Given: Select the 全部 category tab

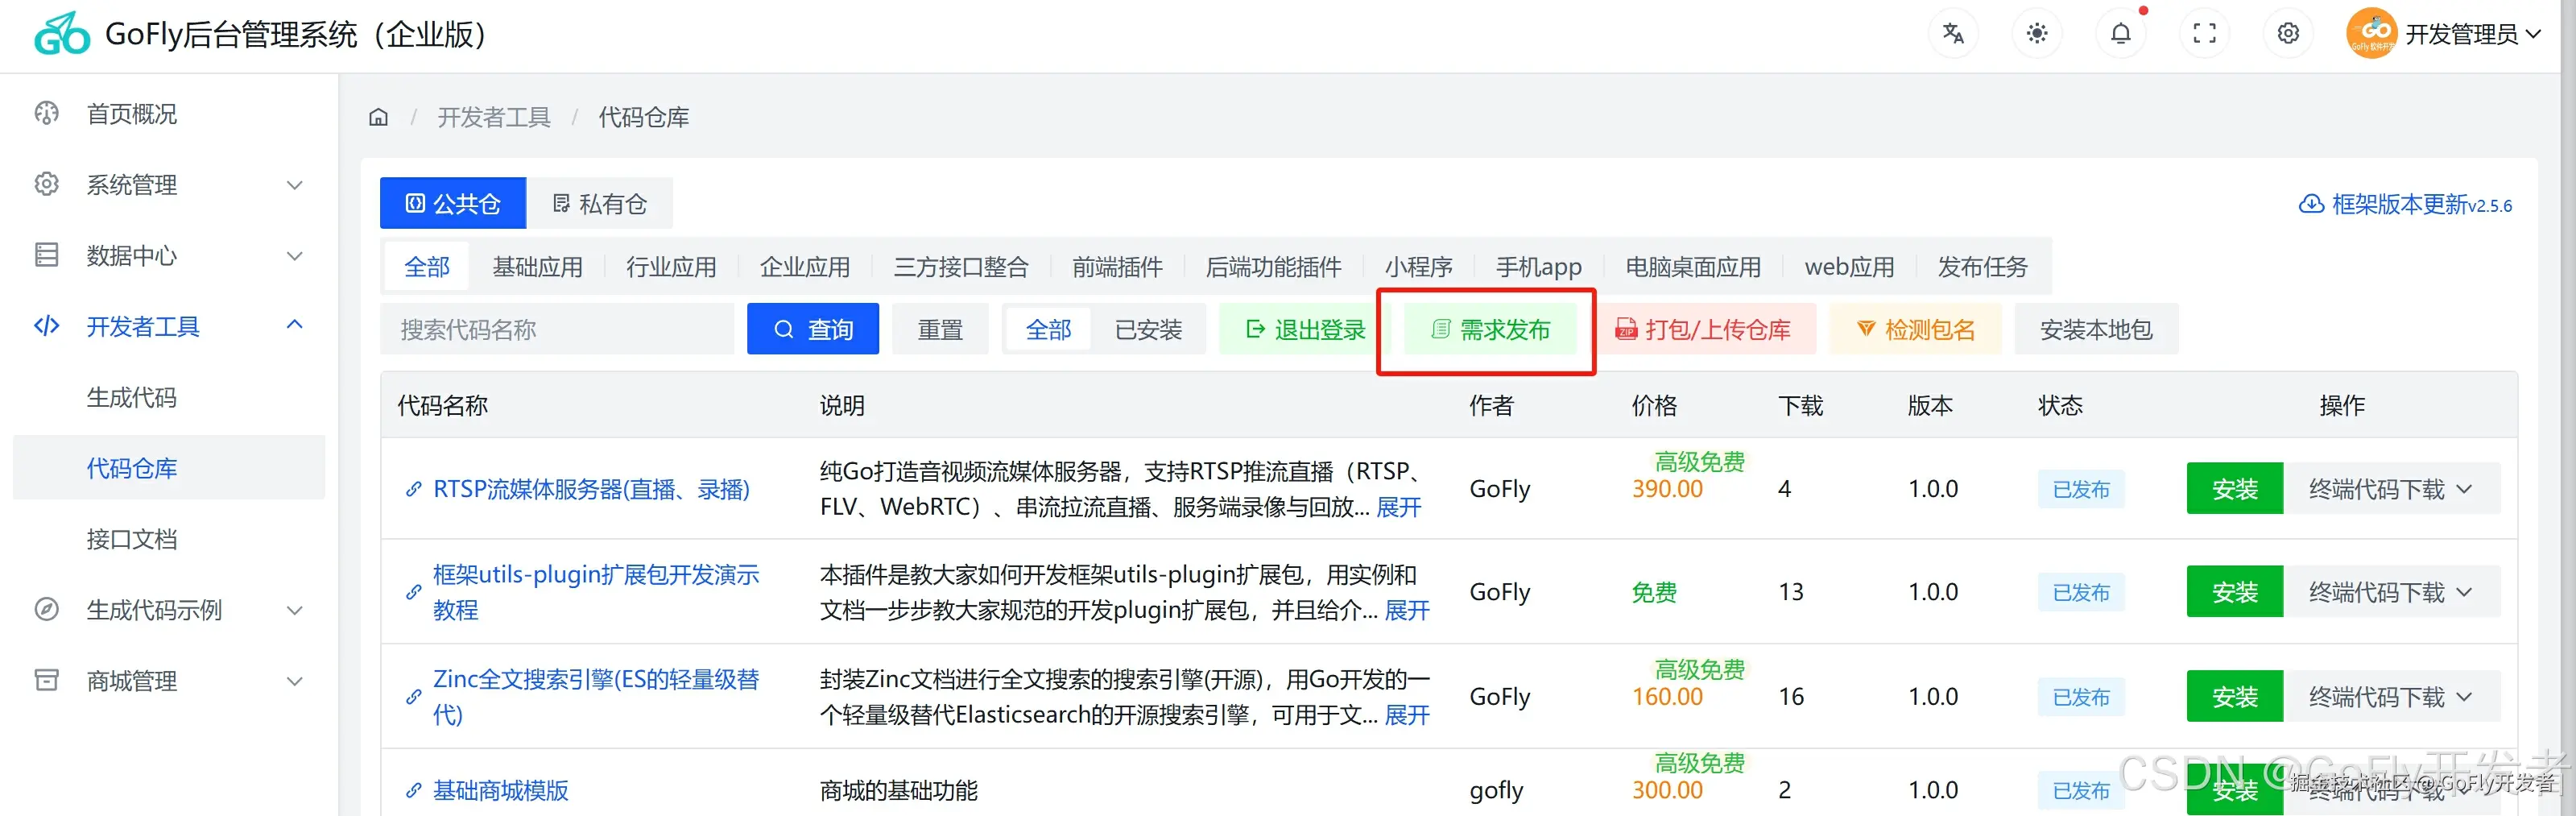Looking at the screenshot, I should [x=427, y=267].
